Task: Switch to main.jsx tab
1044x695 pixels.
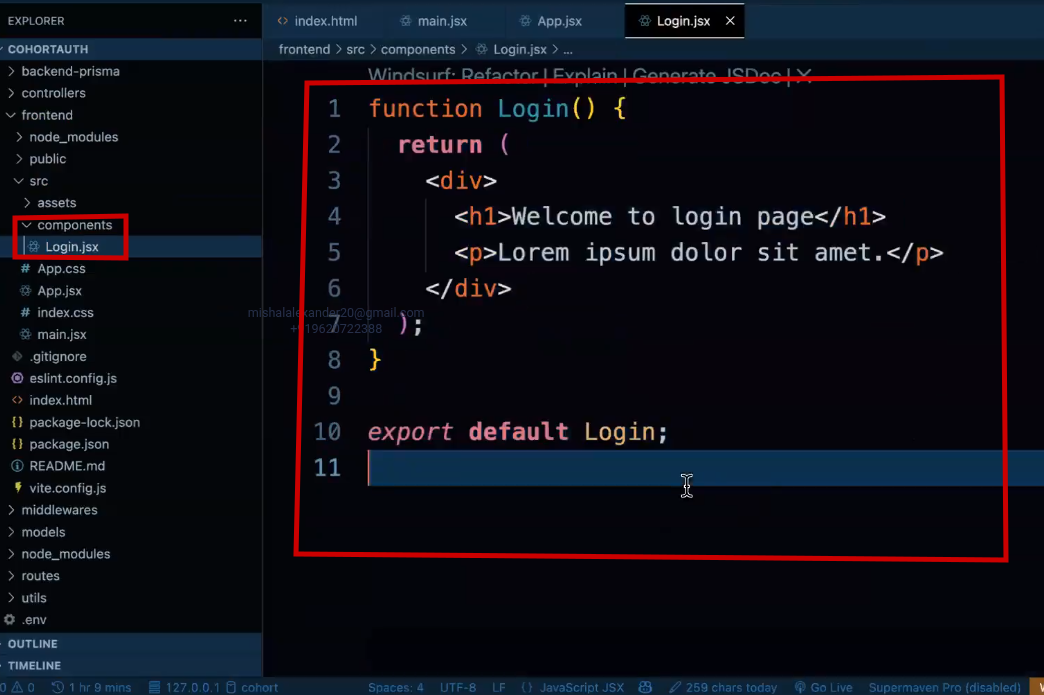Action: tap(433, 21)
